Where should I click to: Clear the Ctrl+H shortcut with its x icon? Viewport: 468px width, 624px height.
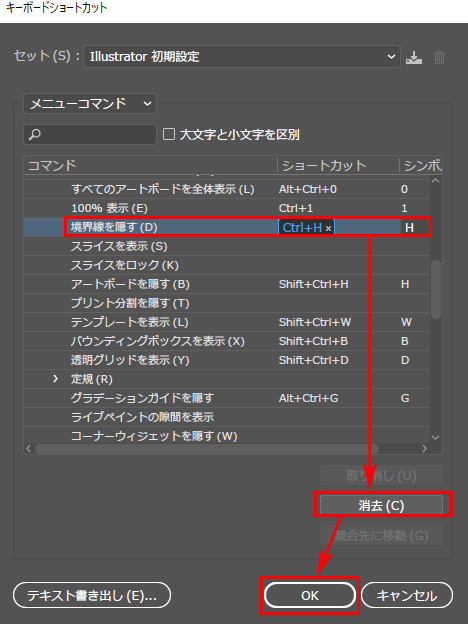(328, 228)
